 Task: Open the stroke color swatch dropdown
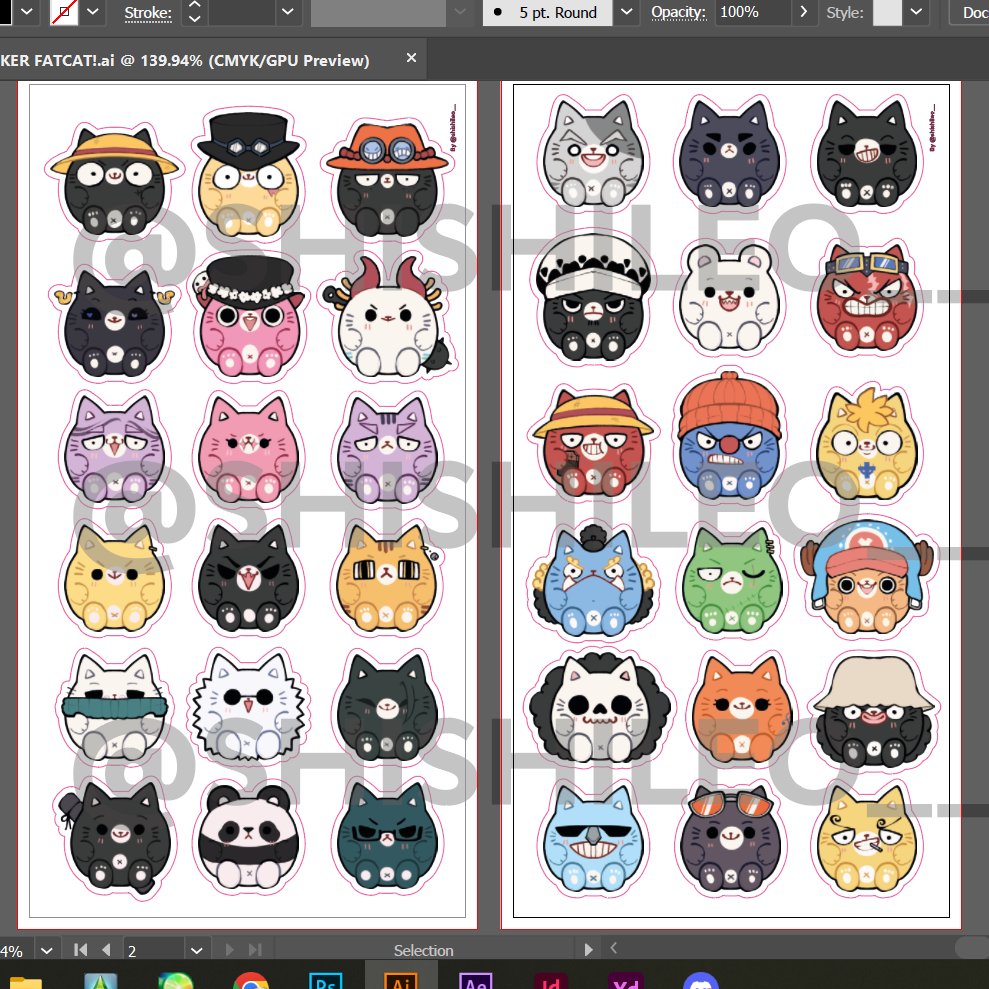click(x=93, y=11)
